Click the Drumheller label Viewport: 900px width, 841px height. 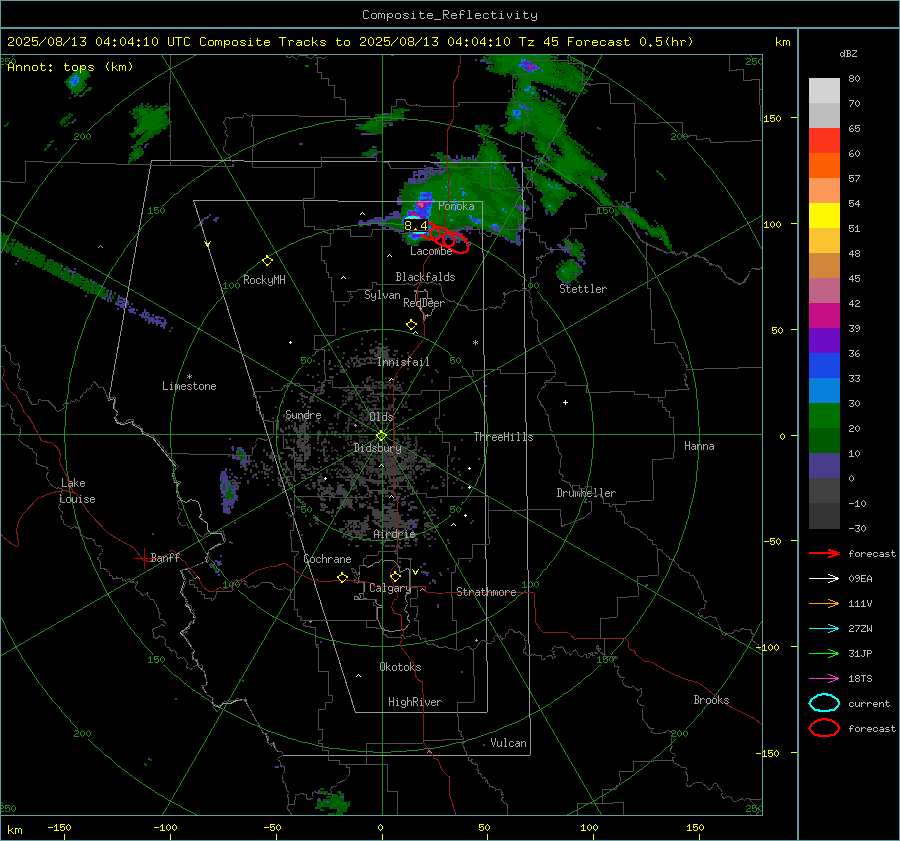(586, 493)
